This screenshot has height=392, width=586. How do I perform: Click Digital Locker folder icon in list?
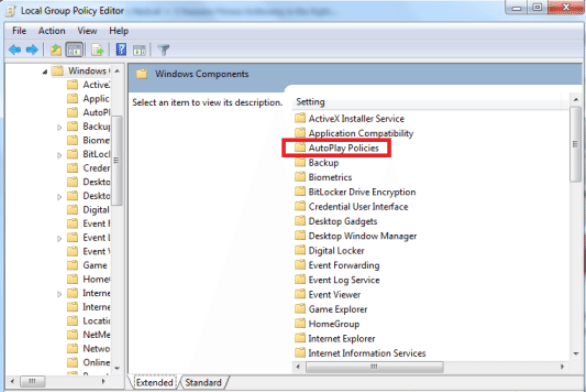tap(300, 250)
